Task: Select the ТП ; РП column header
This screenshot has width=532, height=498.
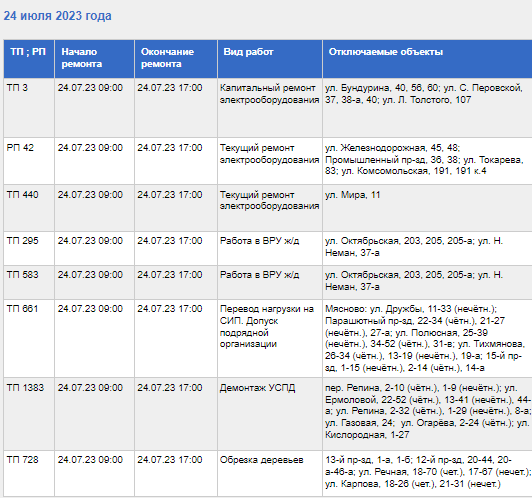Action: tap(29, 59)
